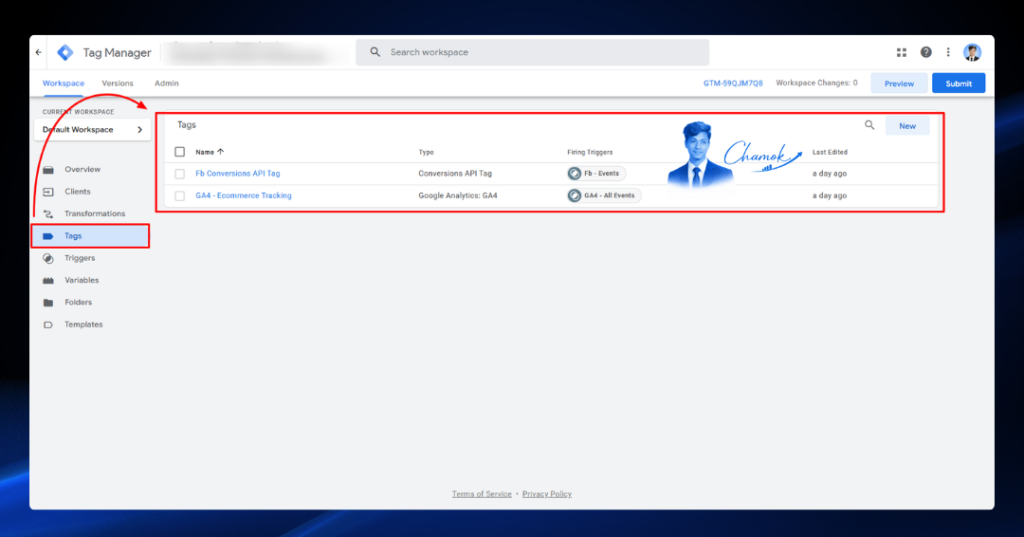Click the Default Workspace name
This screenshot has width=1024, height=537.
pos(78,129)
